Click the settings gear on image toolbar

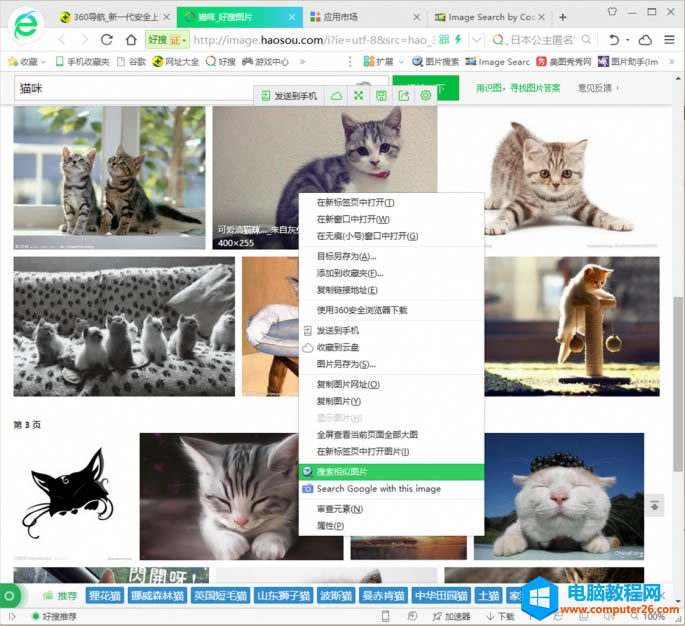pos(426,96)
